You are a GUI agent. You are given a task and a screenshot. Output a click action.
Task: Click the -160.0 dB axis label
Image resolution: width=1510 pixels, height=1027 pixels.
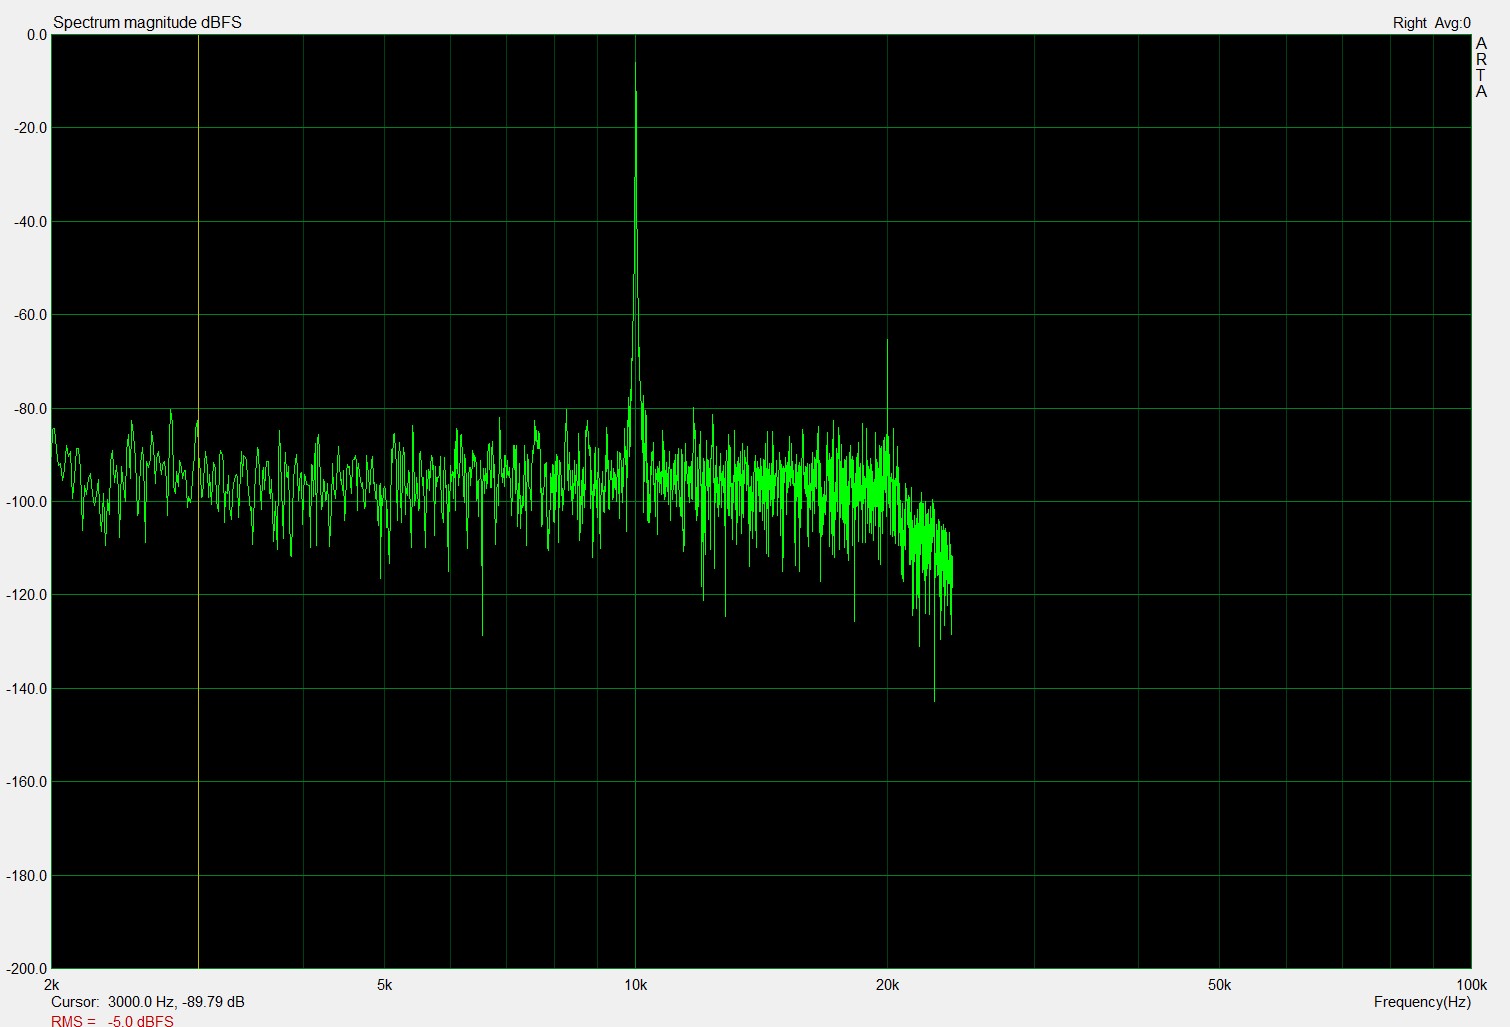(x=27, y=781)
